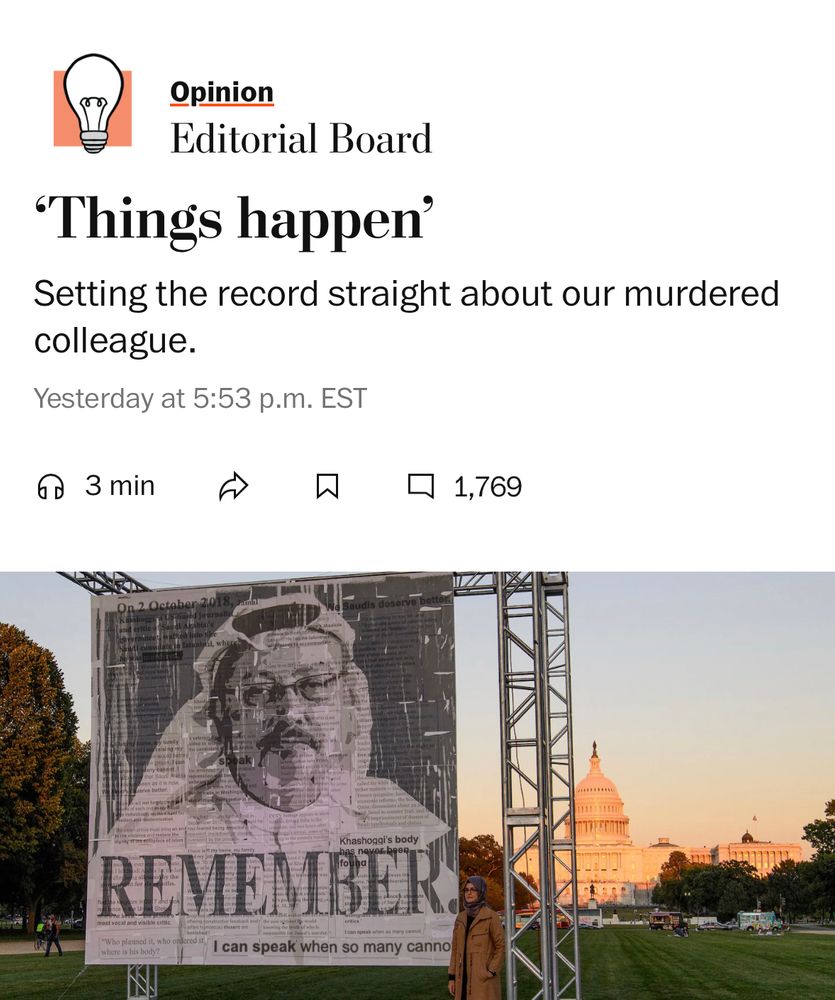Click the lightbulb Opinion section icon
Viewport: 835px width, 1000px height.
pyautogui.click(x=93, y=104)
